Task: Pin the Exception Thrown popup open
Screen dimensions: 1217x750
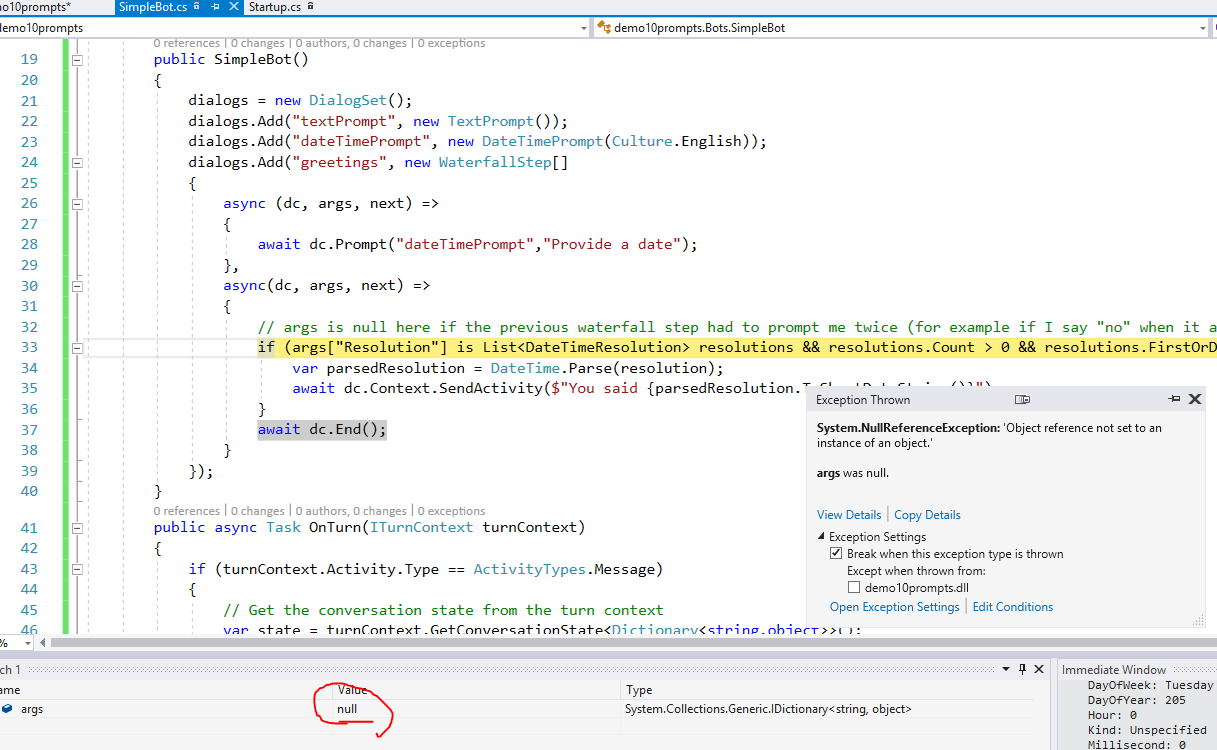Action: tap(1175, 398)
